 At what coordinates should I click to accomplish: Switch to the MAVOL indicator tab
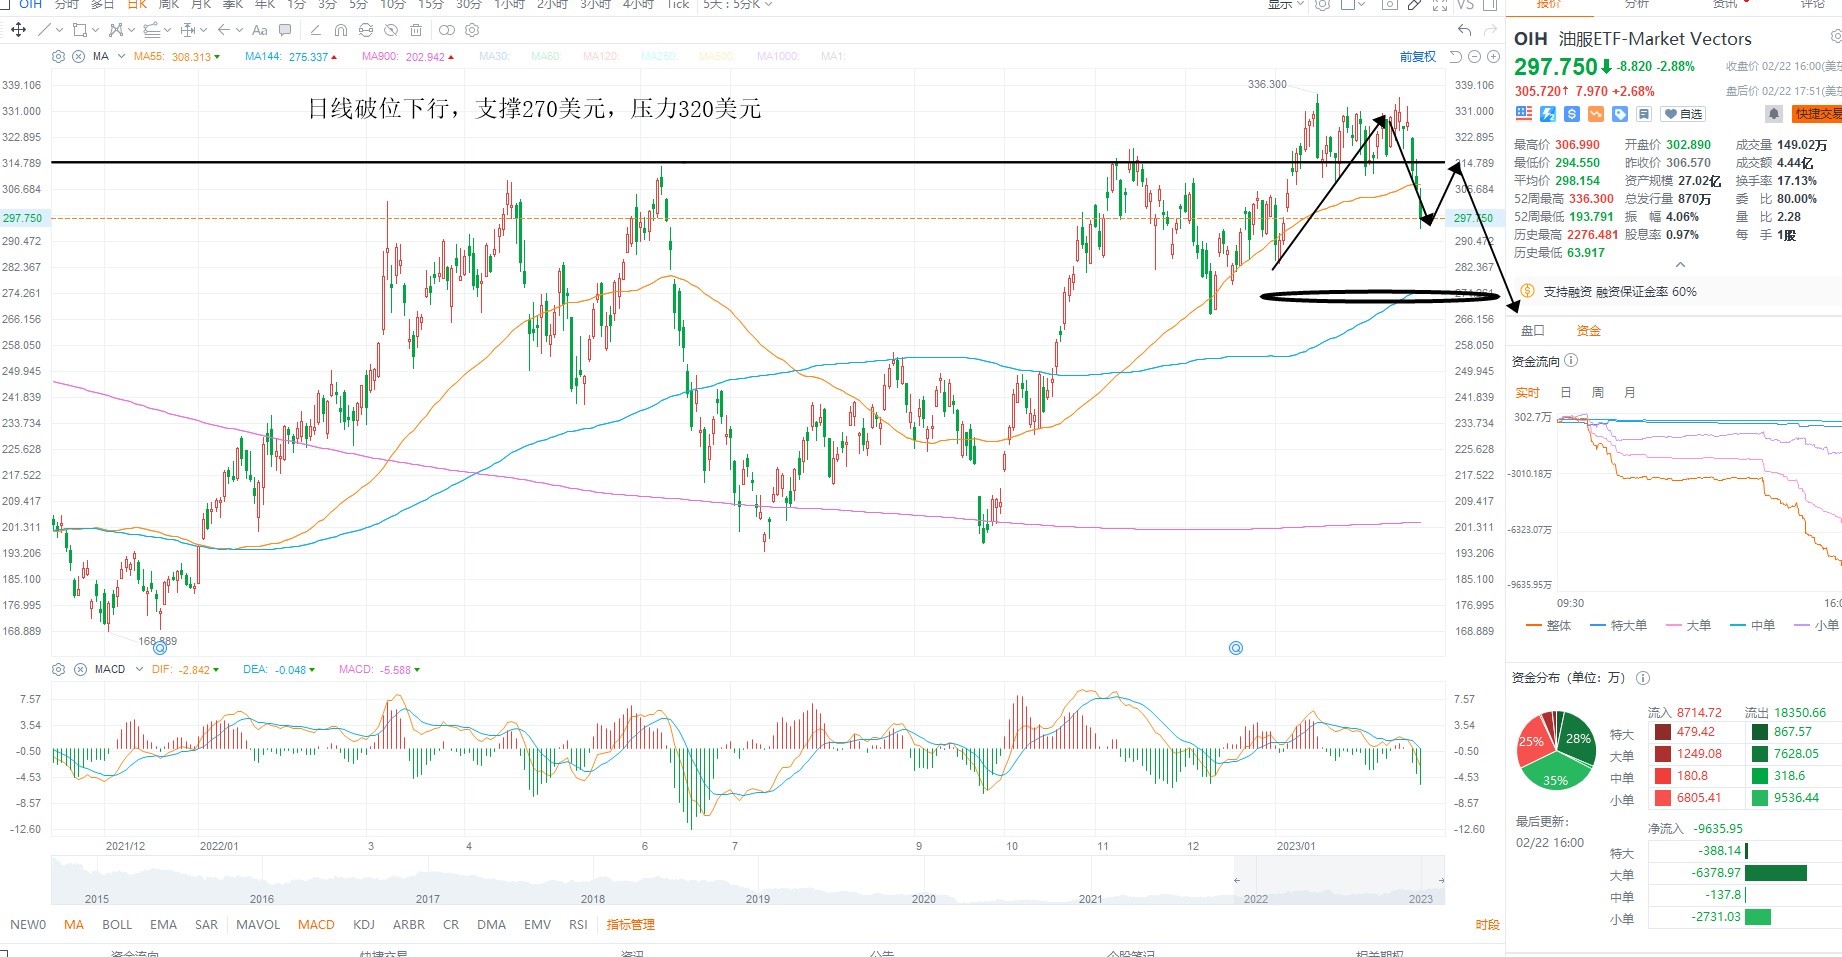point(258,924)
